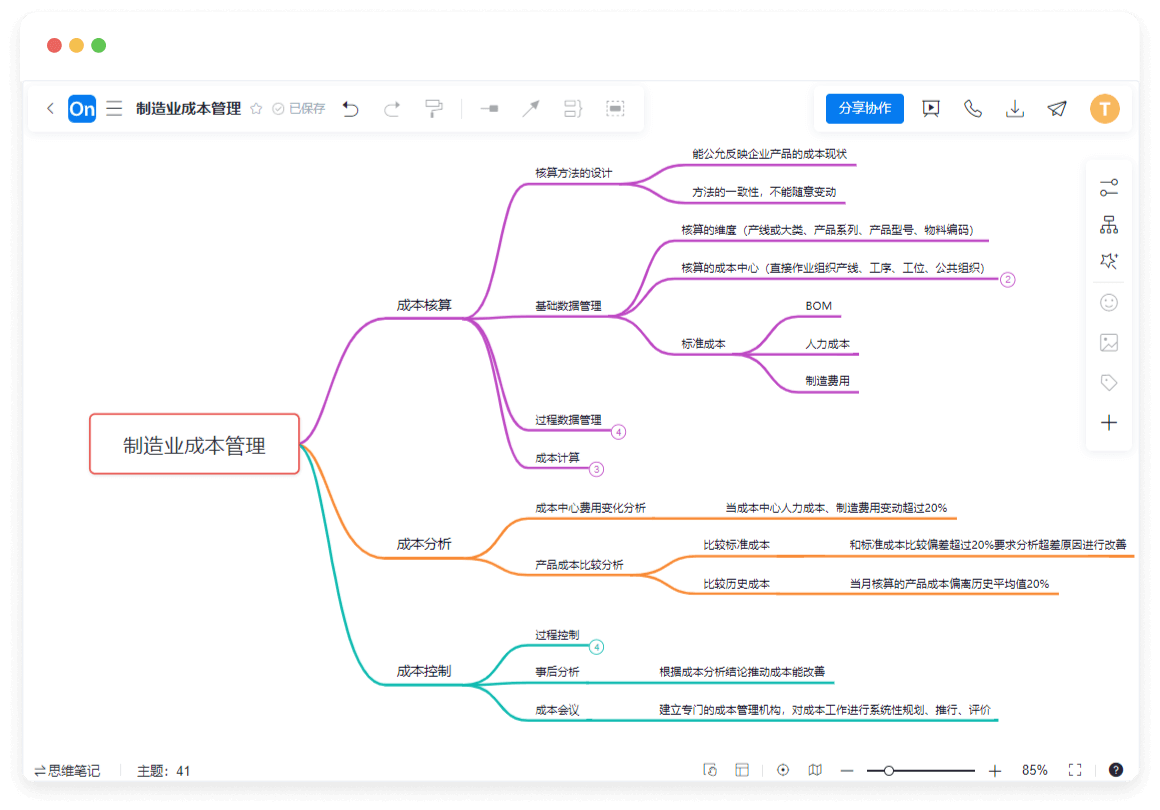Switch to 思维笔记 mode
This screenshot has width=1160, height=810.
click(67, 770)
